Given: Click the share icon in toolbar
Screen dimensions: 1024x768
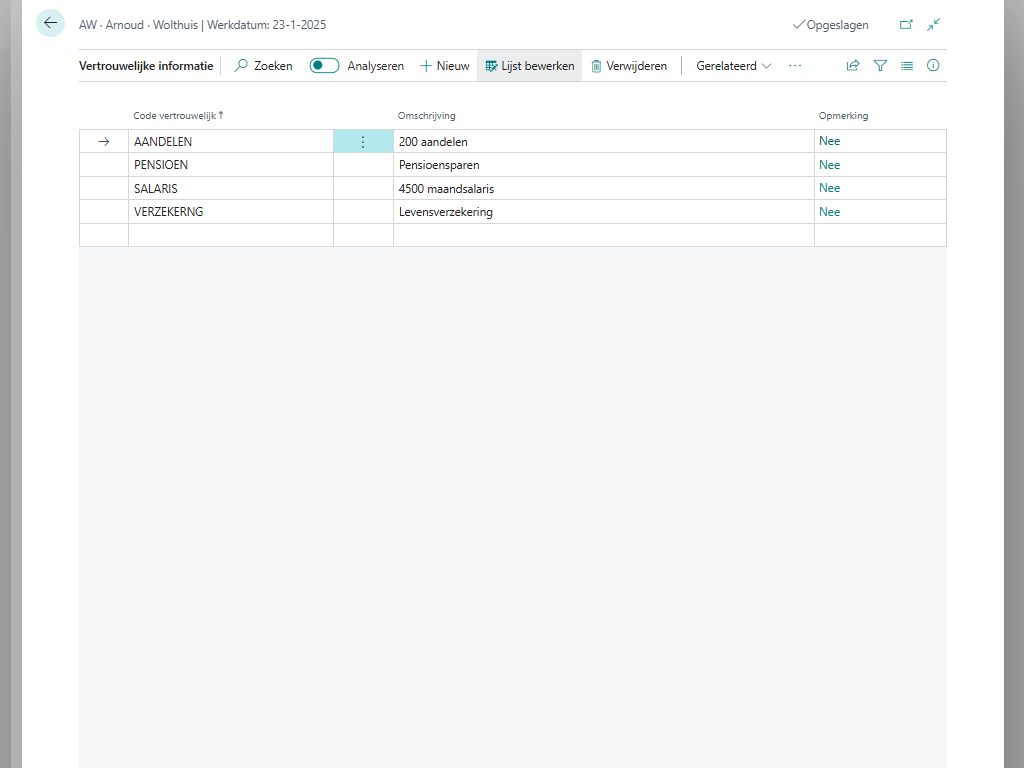Looking at the screenshot, I should [853, 66].
